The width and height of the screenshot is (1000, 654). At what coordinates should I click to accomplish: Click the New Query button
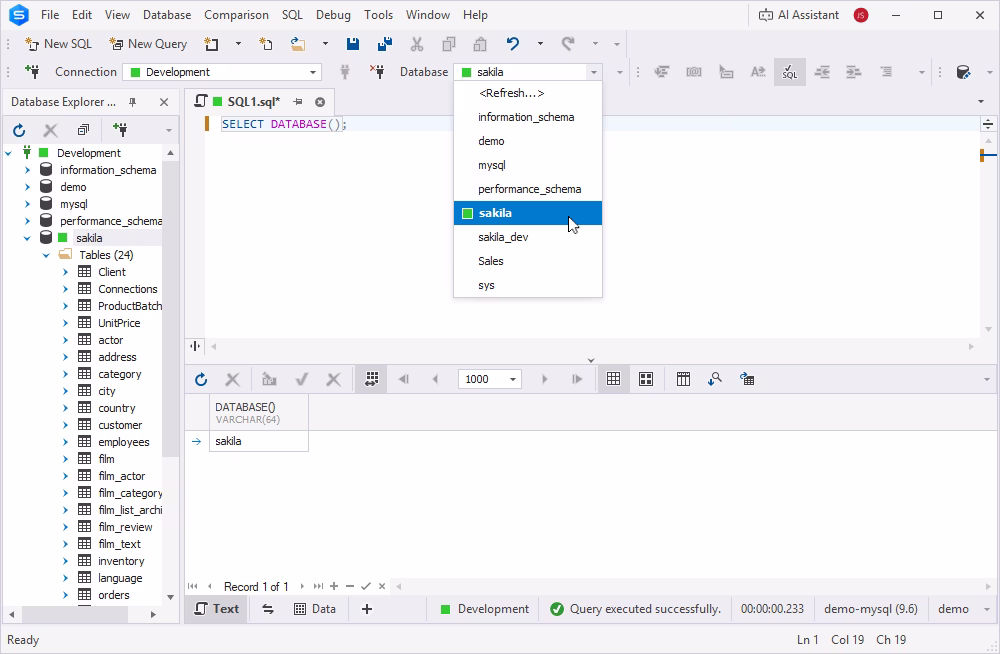pos(148,44)
